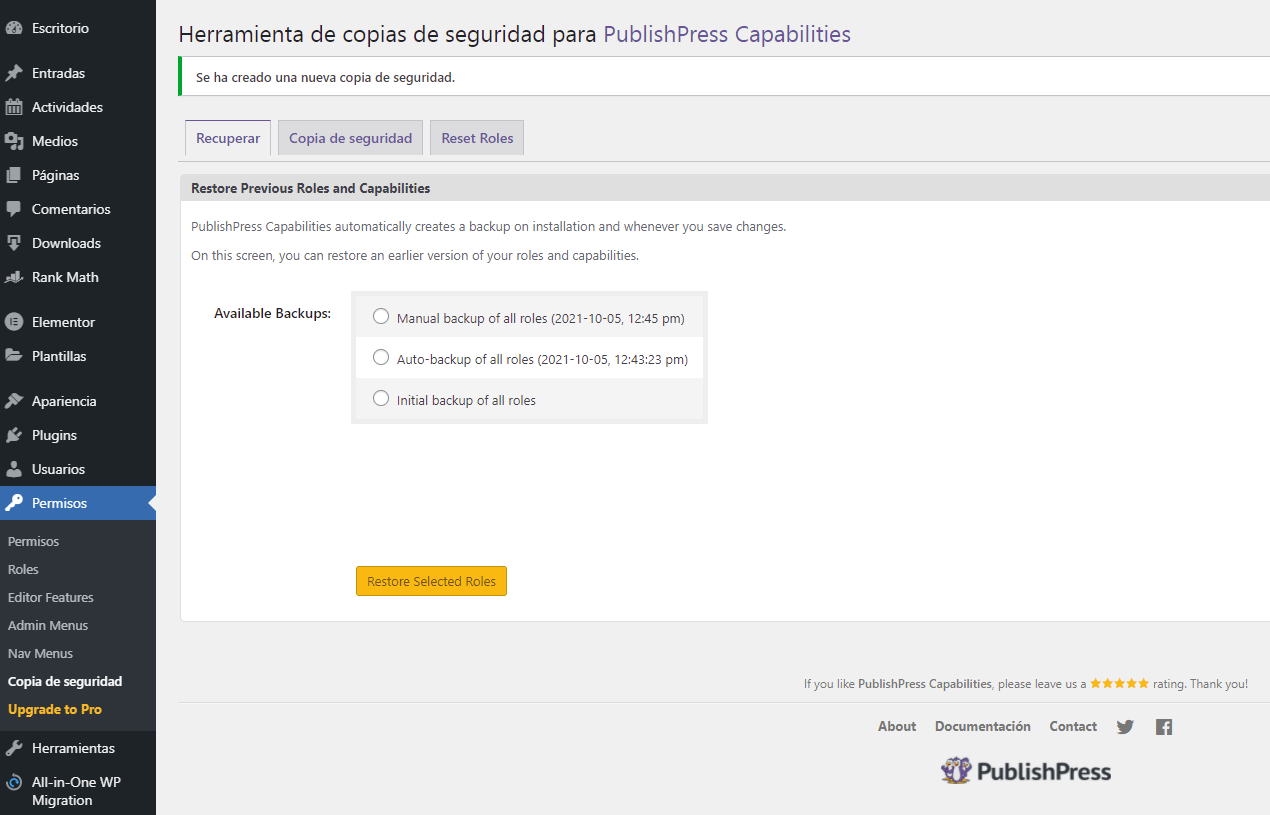The image size is (1270, 815).
Task: Go to Comentarios in the sidebar
Action: coord(71,209)
